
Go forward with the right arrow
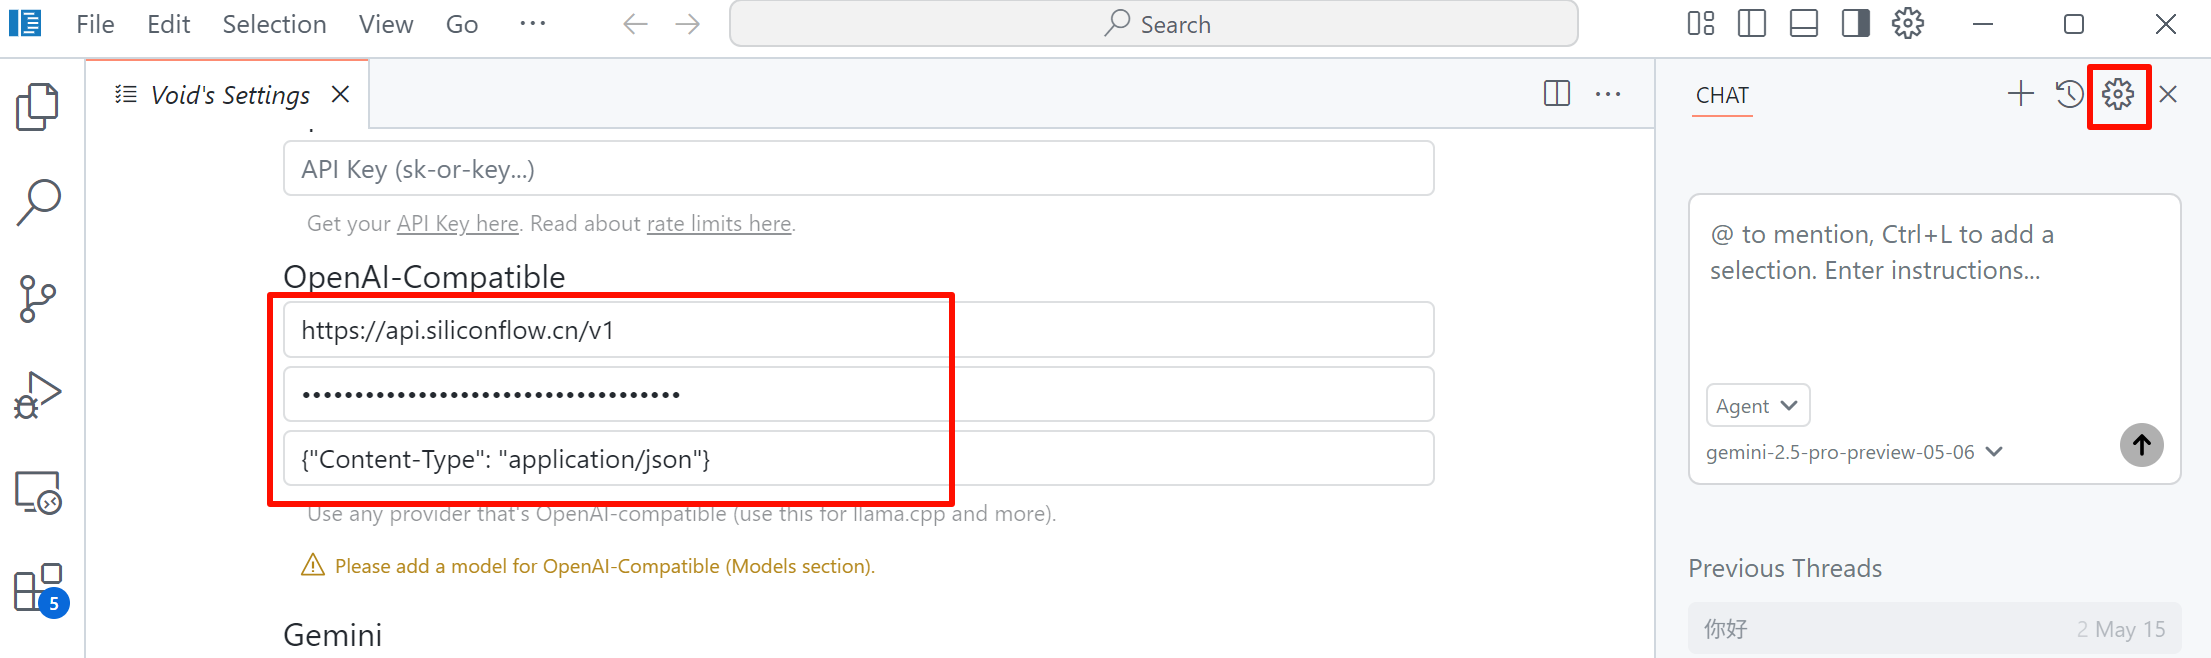click(688, 24)
